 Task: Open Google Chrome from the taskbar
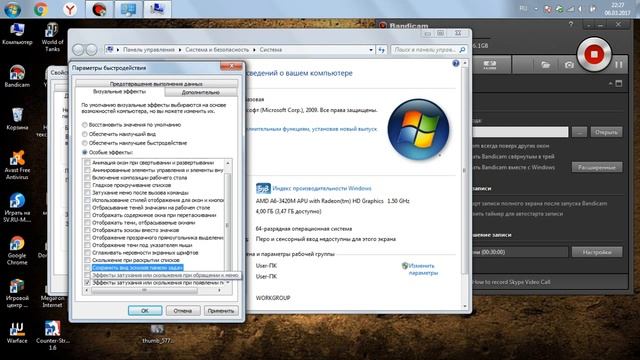pos(41,9)
